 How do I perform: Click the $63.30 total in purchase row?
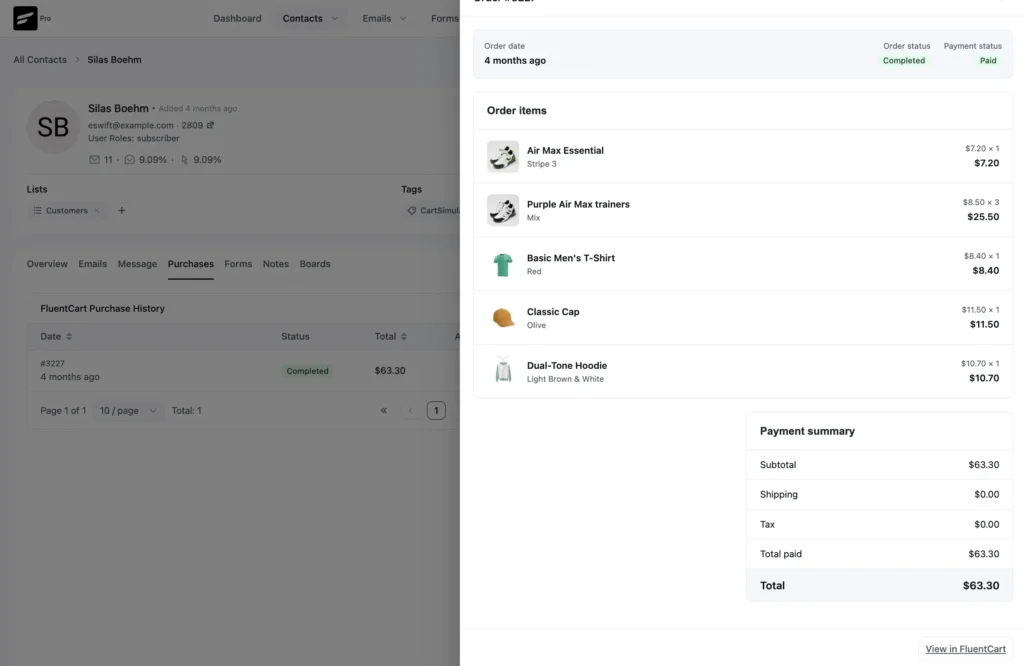(x=390, y=370)
